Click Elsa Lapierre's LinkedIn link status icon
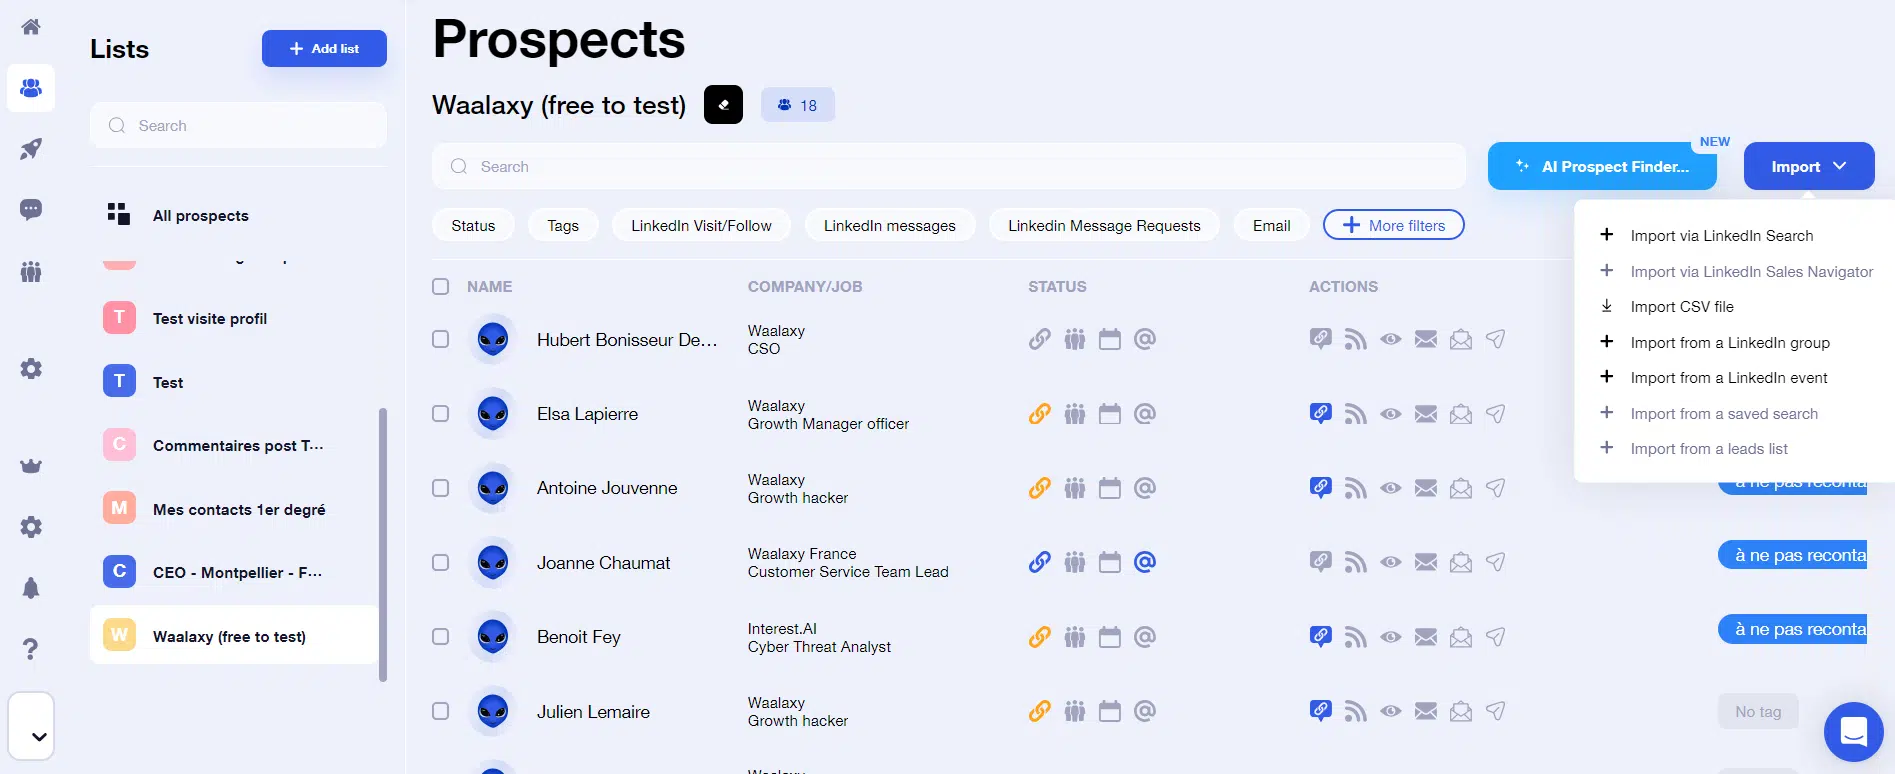Viewport: 1895px width, 774px height. (x=1040, y=413)
